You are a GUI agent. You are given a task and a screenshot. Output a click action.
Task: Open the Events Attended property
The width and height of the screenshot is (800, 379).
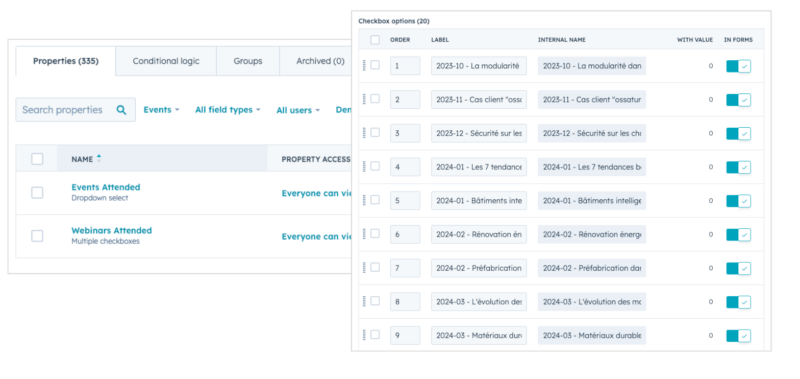(x=106, y=187)
